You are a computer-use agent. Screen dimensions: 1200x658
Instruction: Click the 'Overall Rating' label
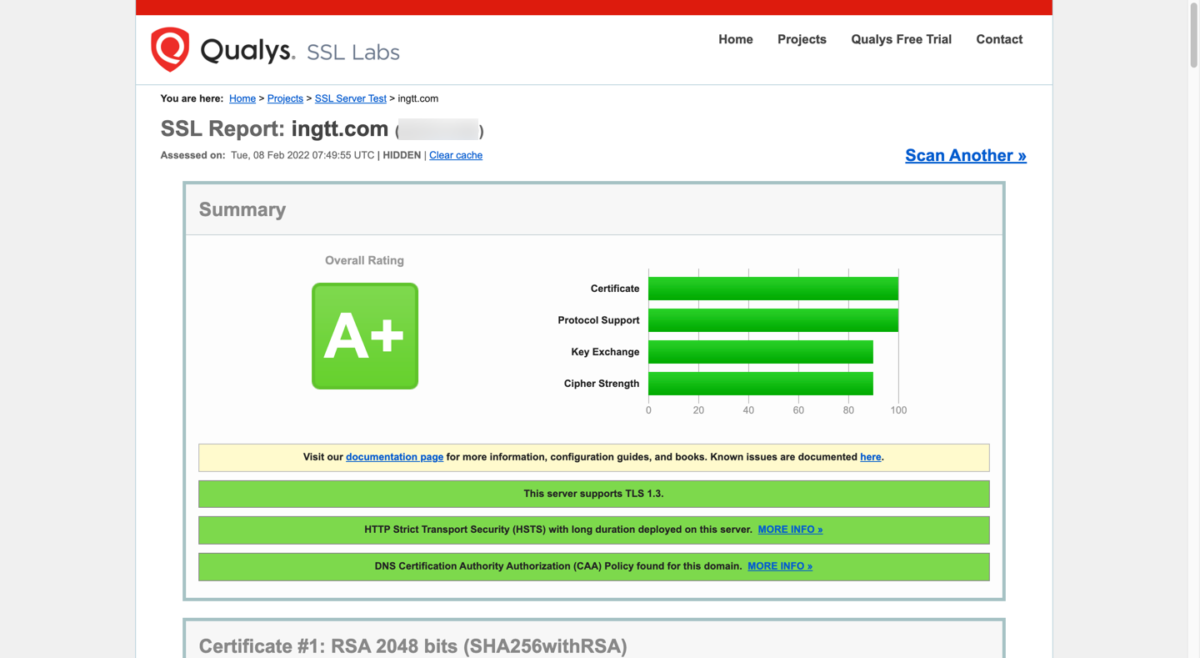364,261
